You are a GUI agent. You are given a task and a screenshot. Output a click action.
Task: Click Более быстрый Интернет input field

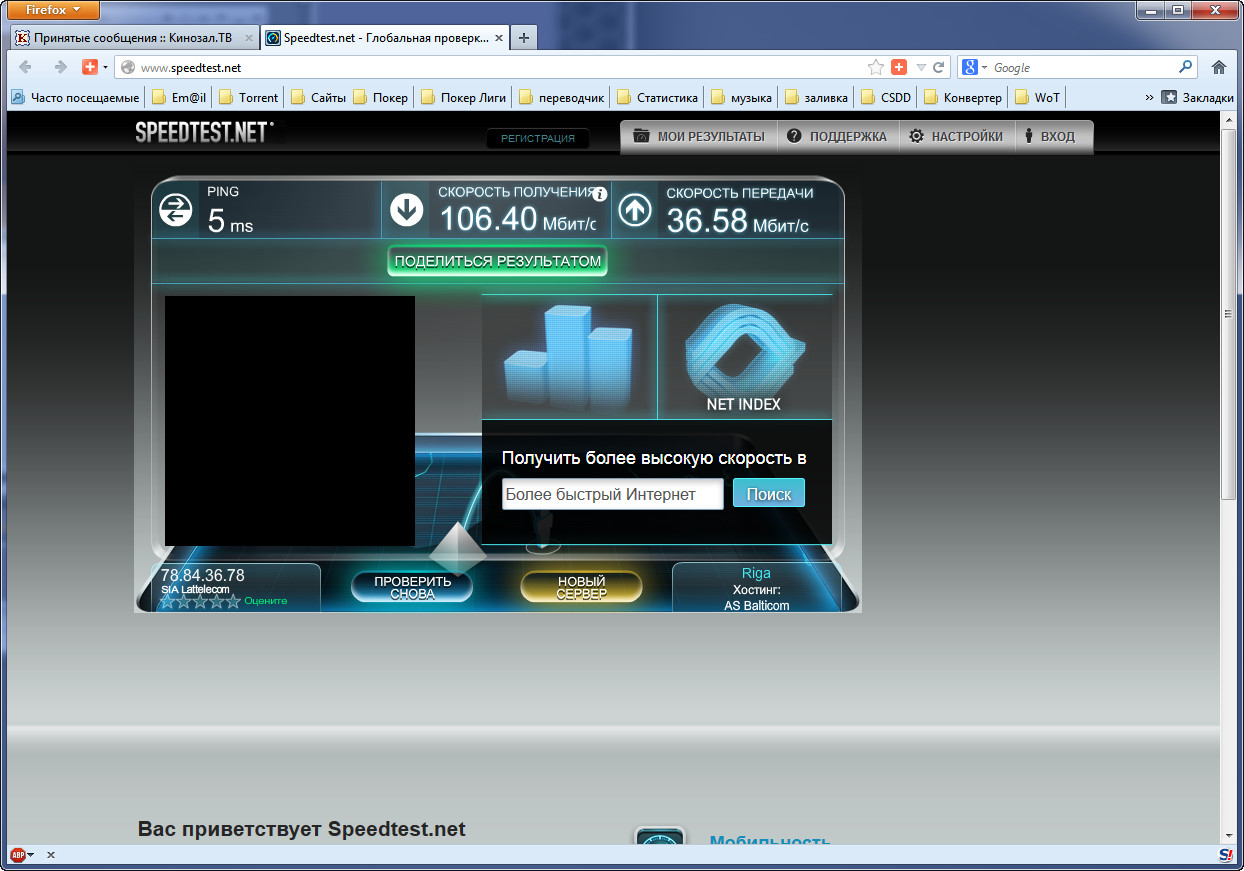click(x=612, y=494)
